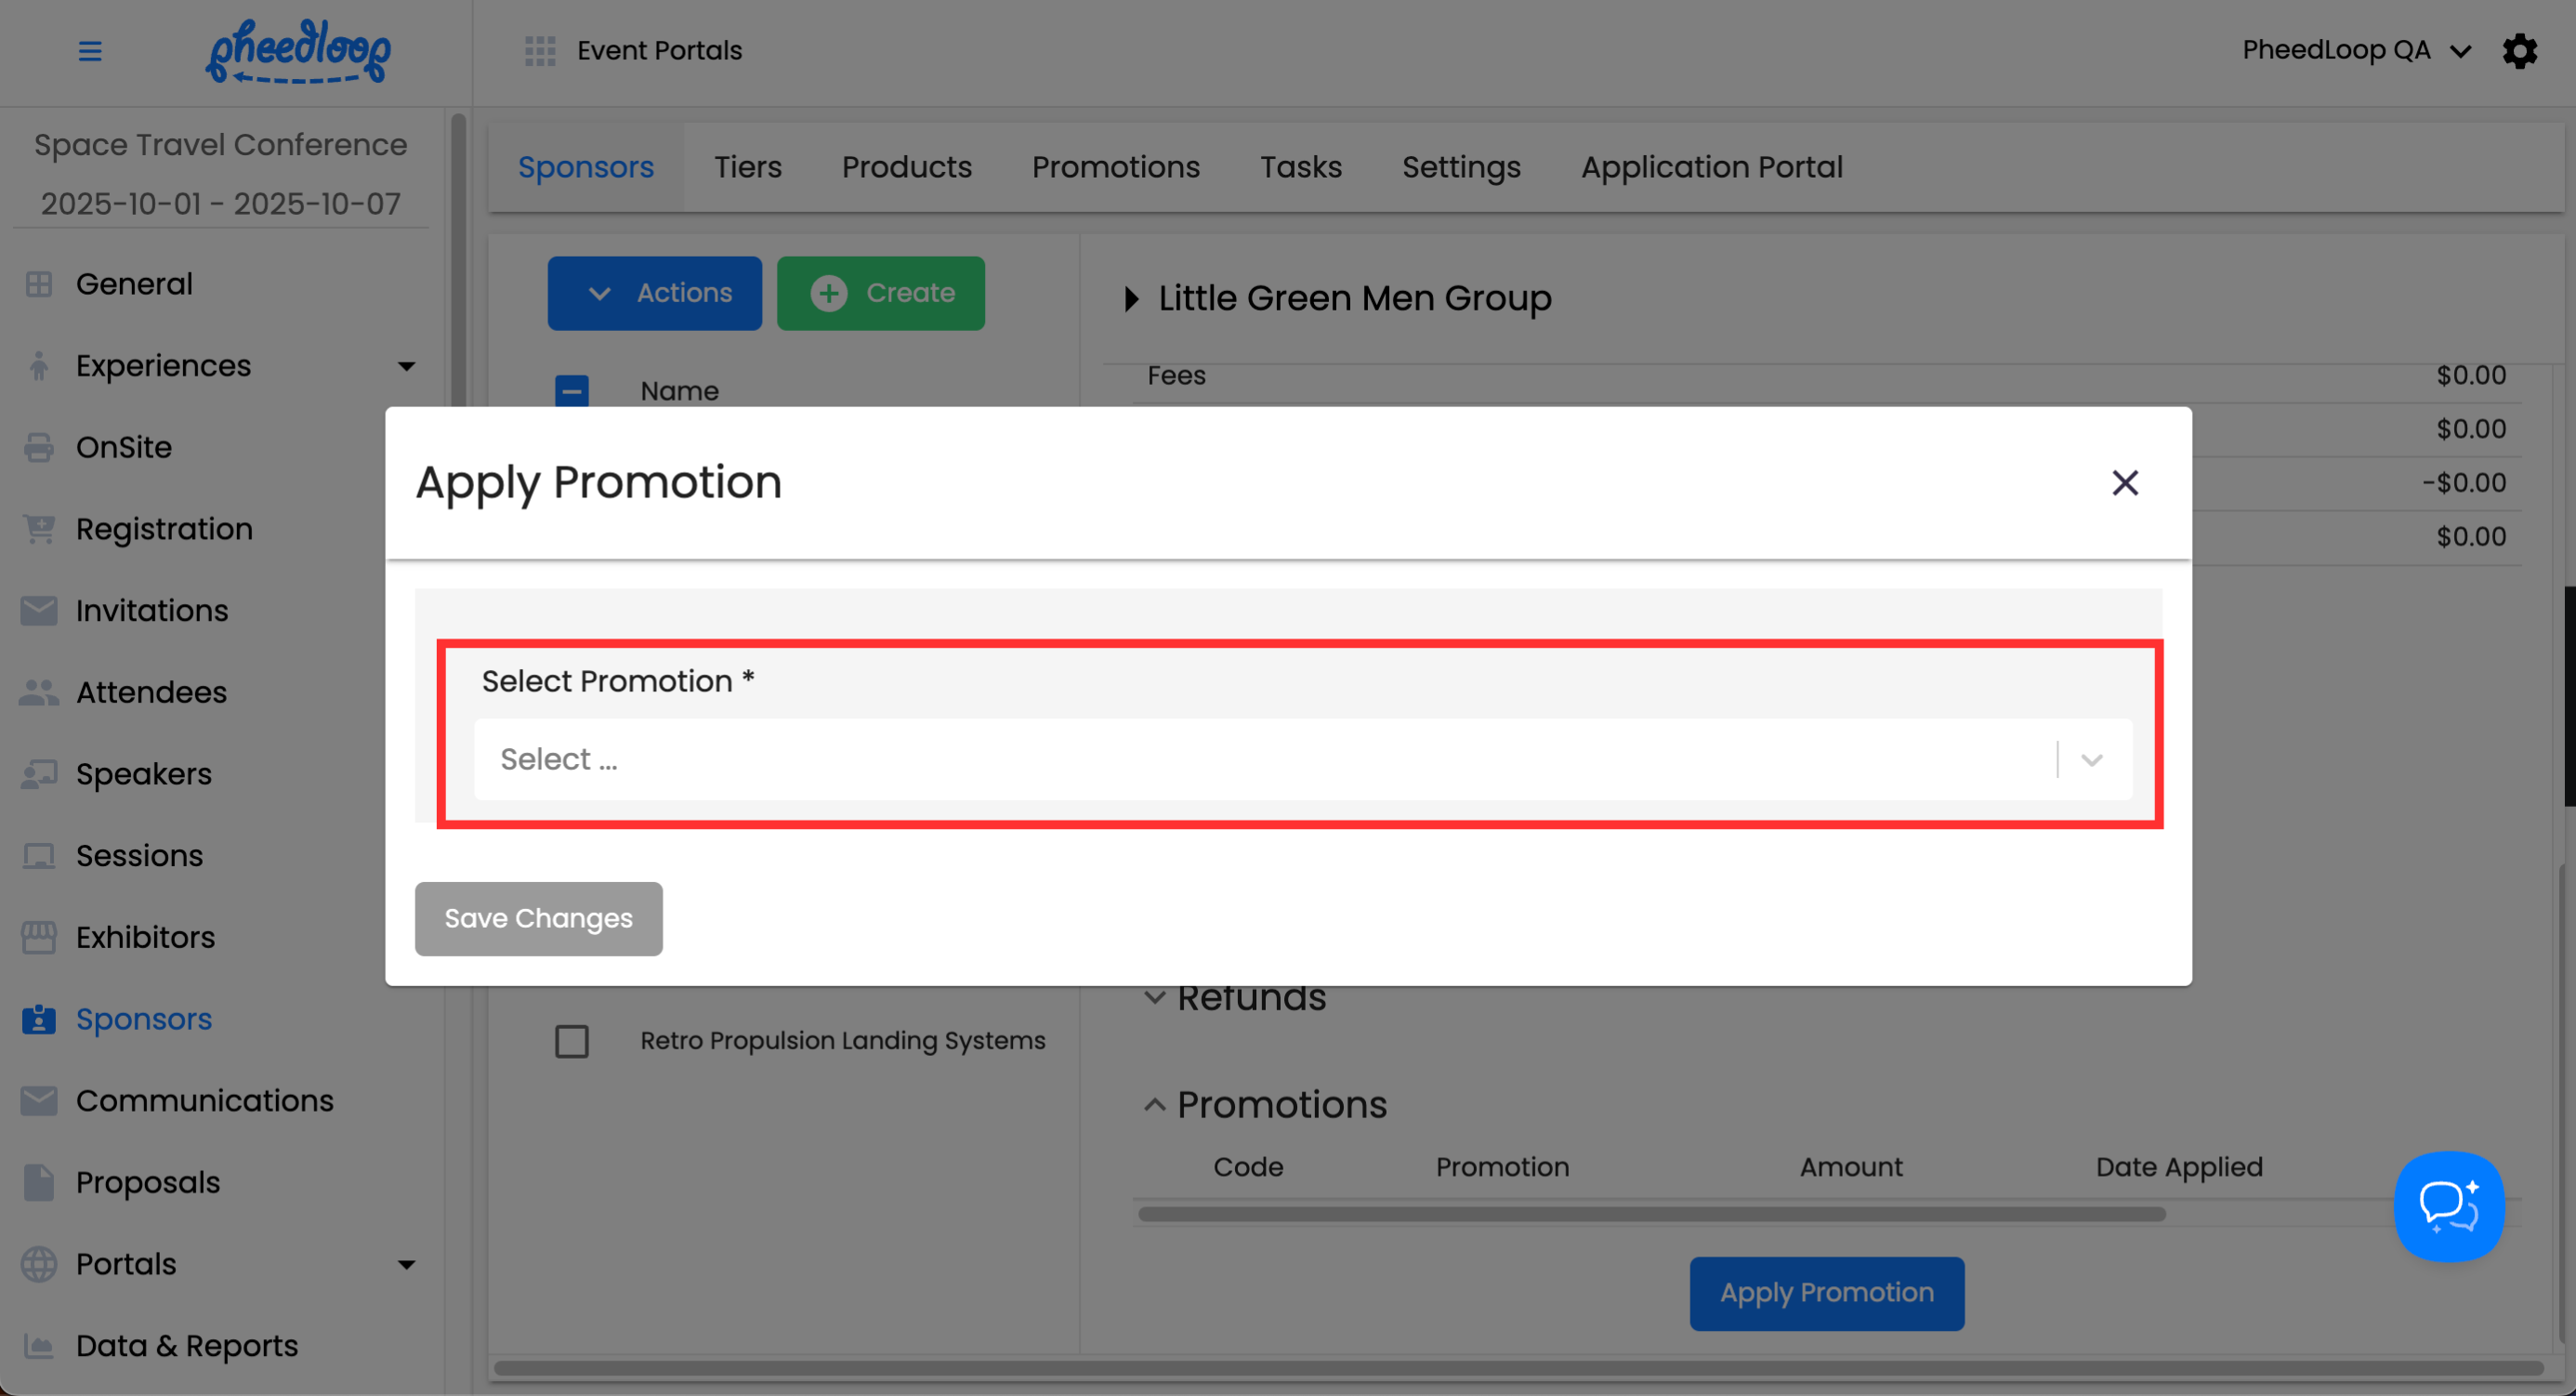Open the Event Portals grid icon
The height and width of the screenshot is (1396, 2576).
point(540,50)
